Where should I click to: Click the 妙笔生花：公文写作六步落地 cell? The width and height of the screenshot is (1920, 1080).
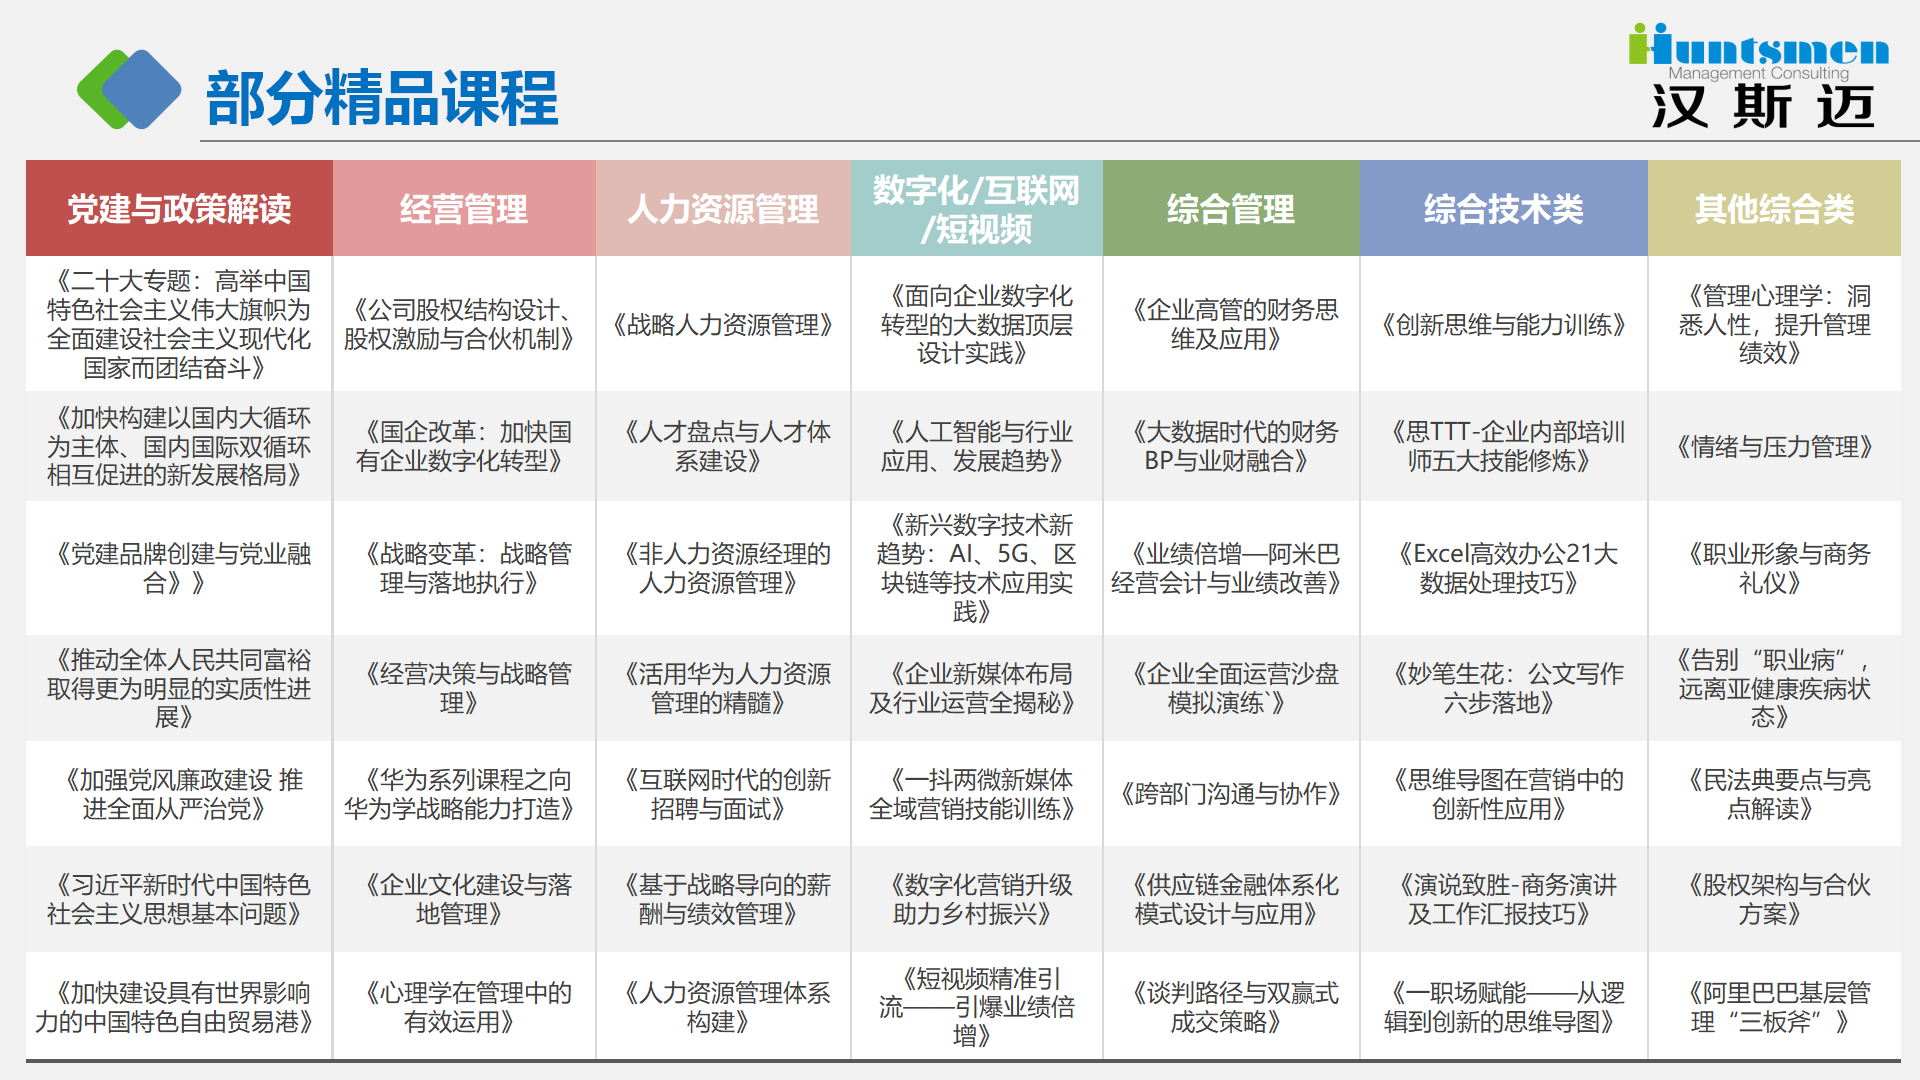tap(1504, 688)
